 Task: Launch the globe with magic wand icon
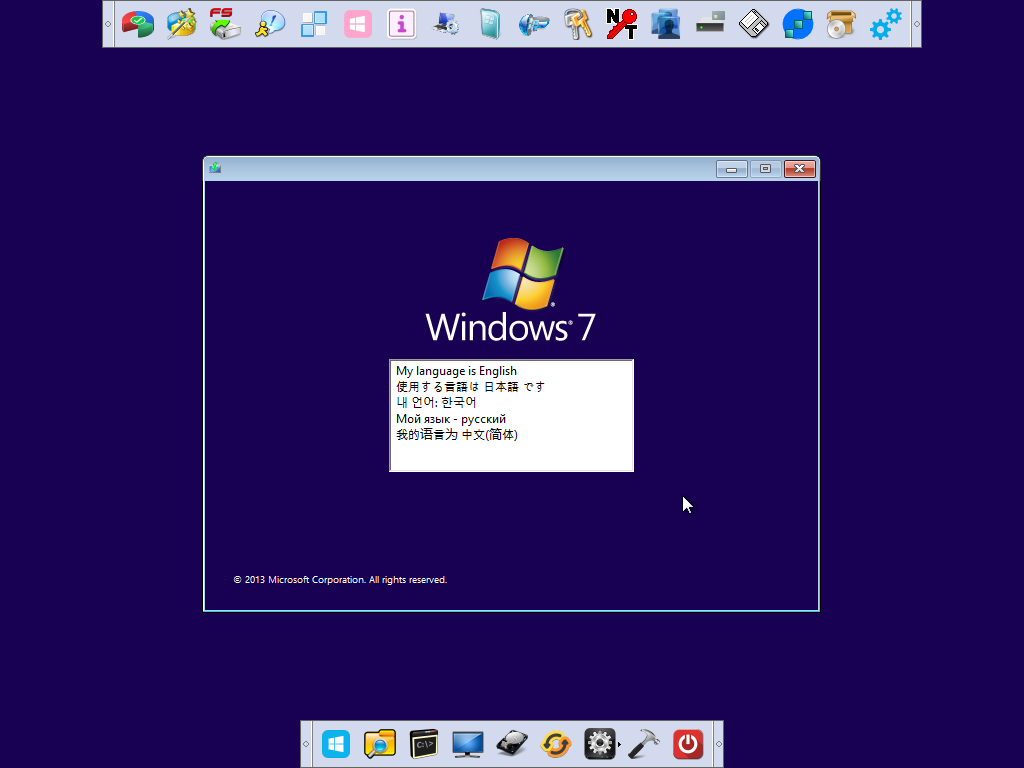[x=182, y=24]
